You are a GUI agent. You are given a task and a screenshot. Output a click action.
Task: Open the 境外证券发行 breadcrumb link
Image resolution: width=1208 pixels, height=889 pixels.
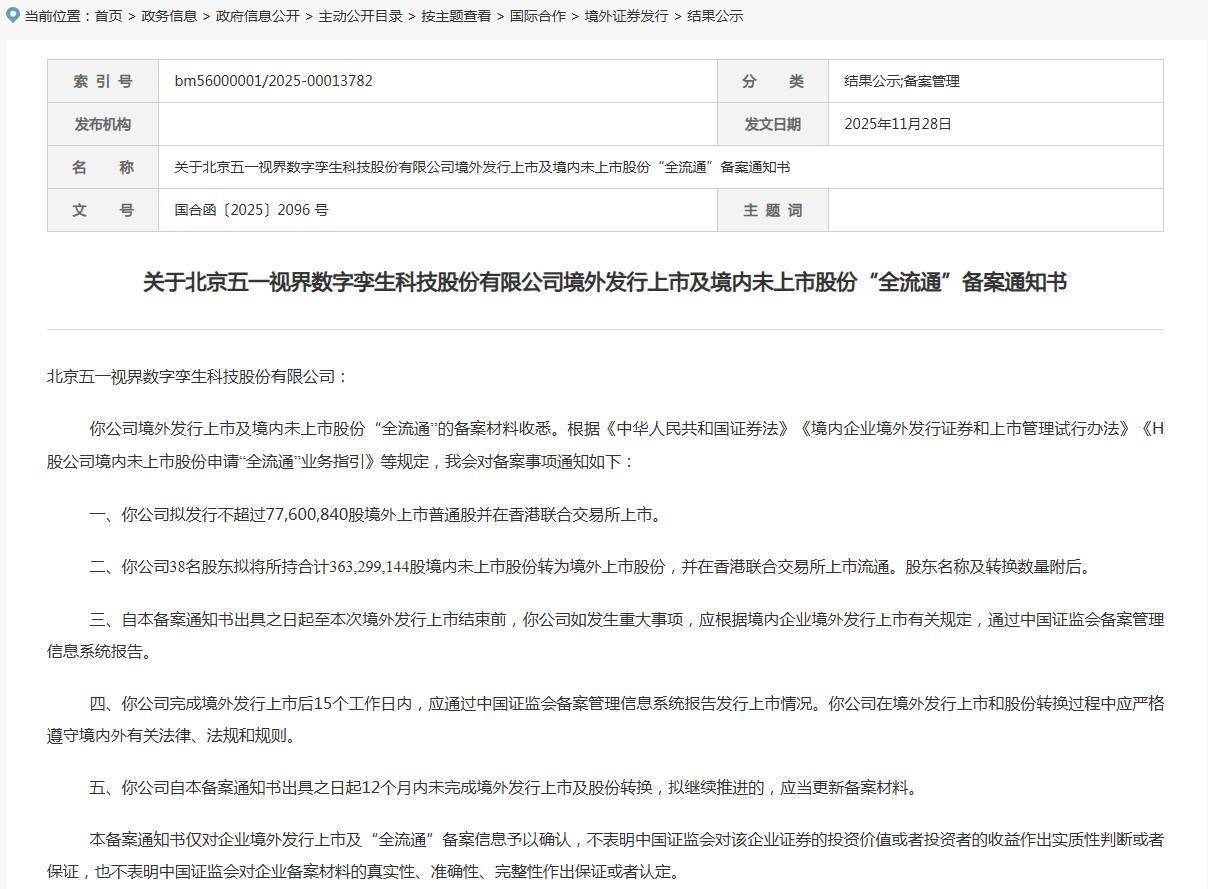pos(626,16)
